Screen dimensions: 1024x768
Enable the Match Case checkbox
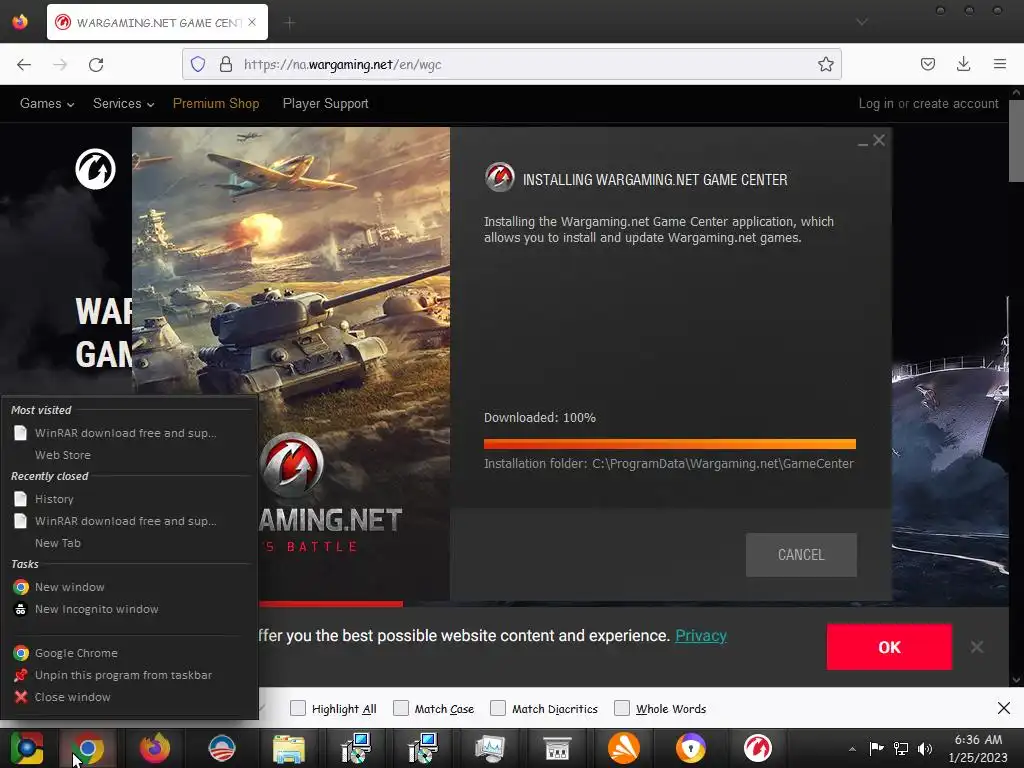[401, 708]
